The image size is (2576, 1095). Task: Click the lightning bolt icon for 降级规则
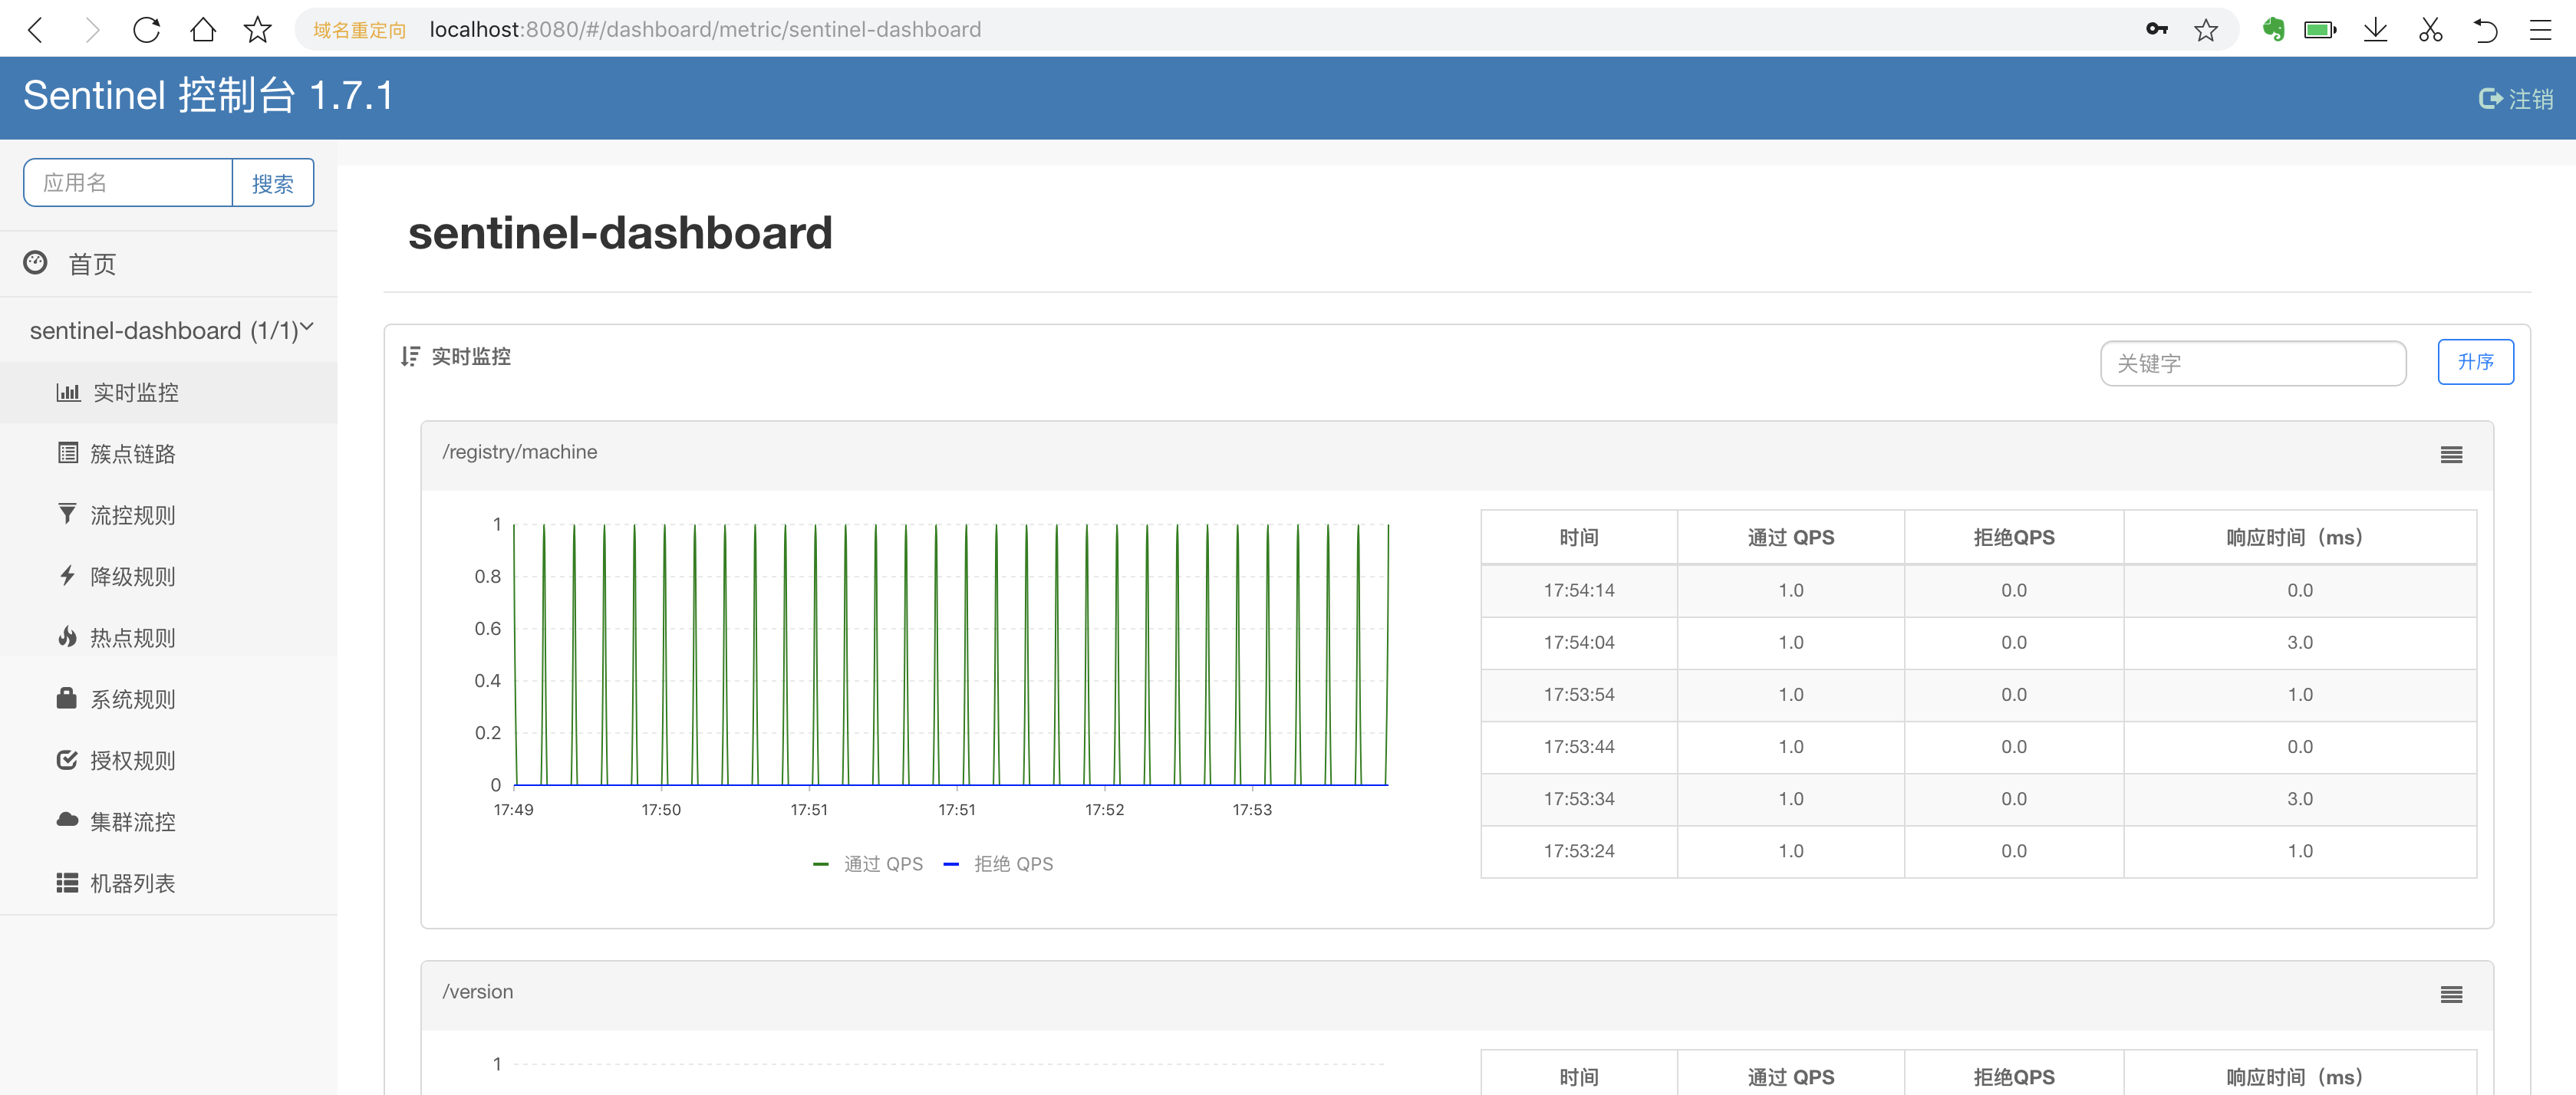67,576
